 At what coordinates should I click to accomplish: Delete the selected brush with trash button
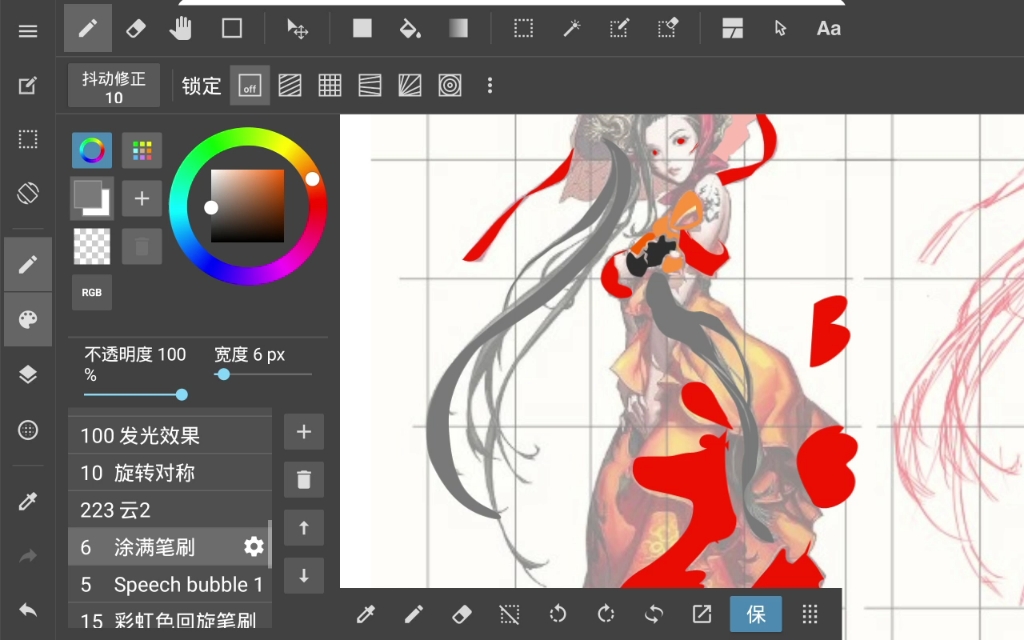pyautogui.click(x=304, y=479)
